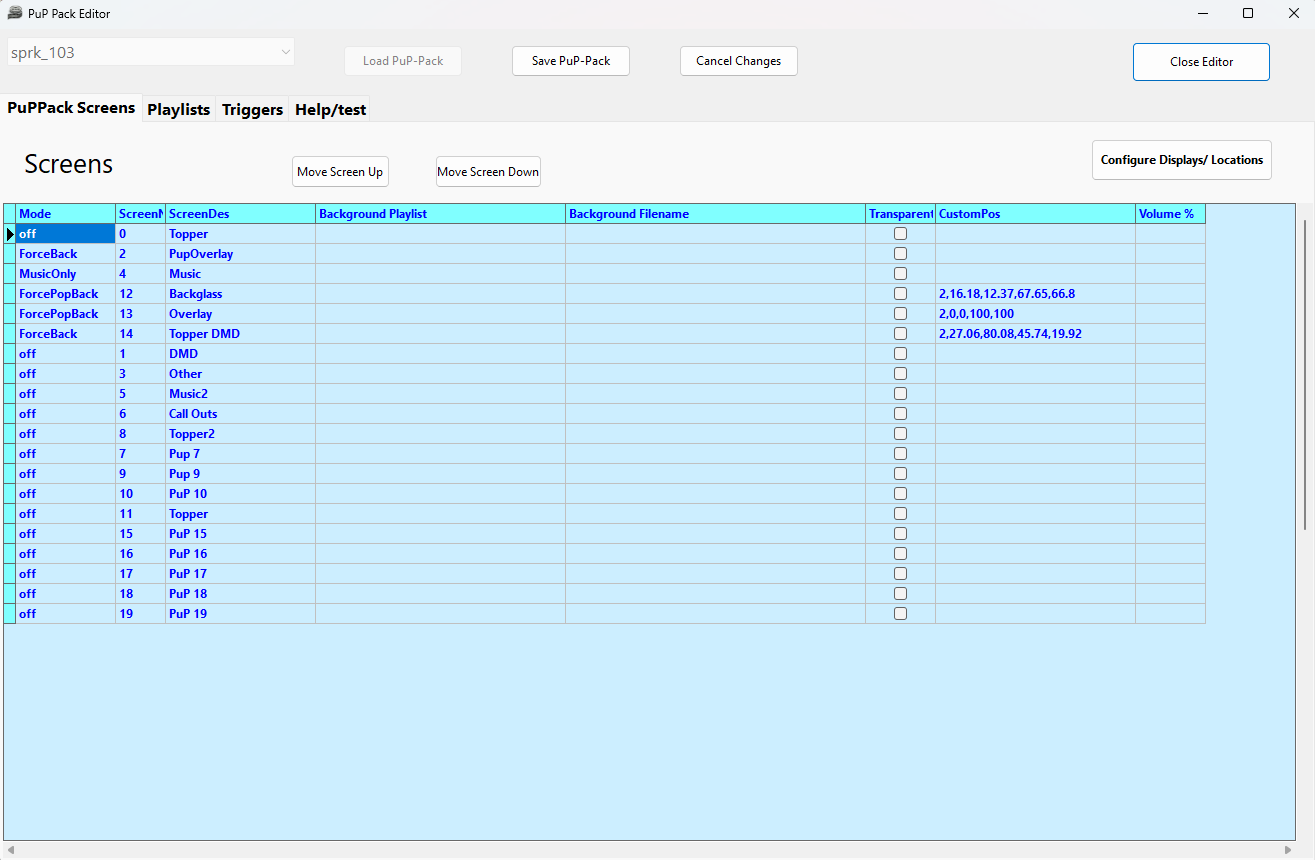This screenshot has width=1315, height=860.
Task: Click the Volume % column header
Action: click(x=1169, y=214)
